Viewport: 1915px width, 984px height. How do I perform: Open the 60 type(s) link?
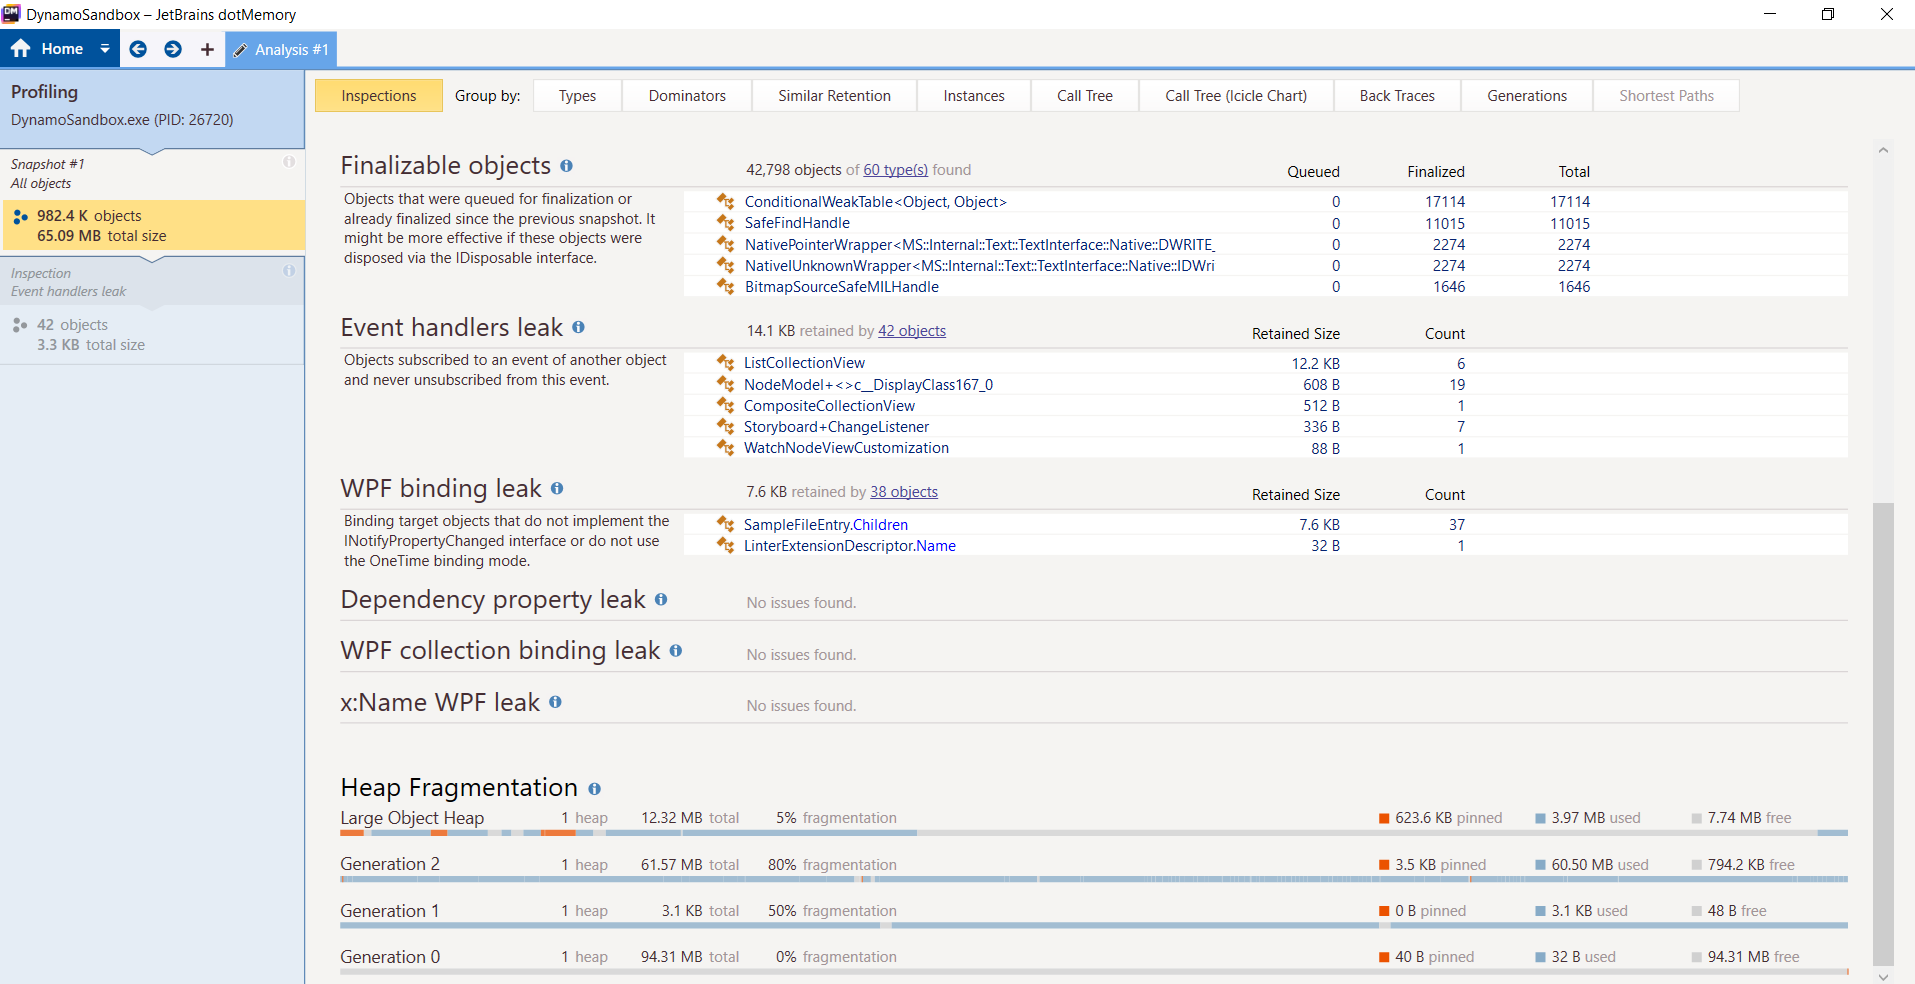(x=896, y=170)
